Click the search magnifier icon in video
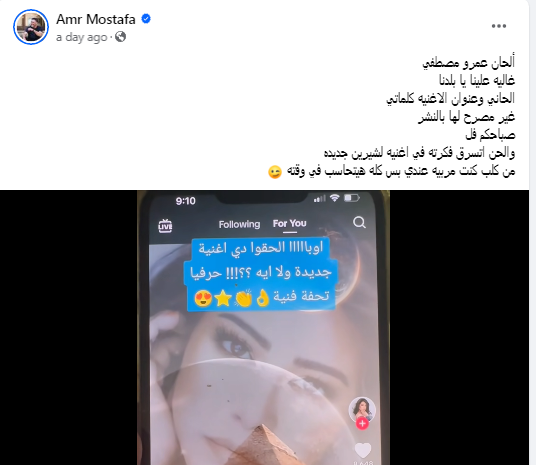This screenshot has height=465, width=536. coord(359,223)
